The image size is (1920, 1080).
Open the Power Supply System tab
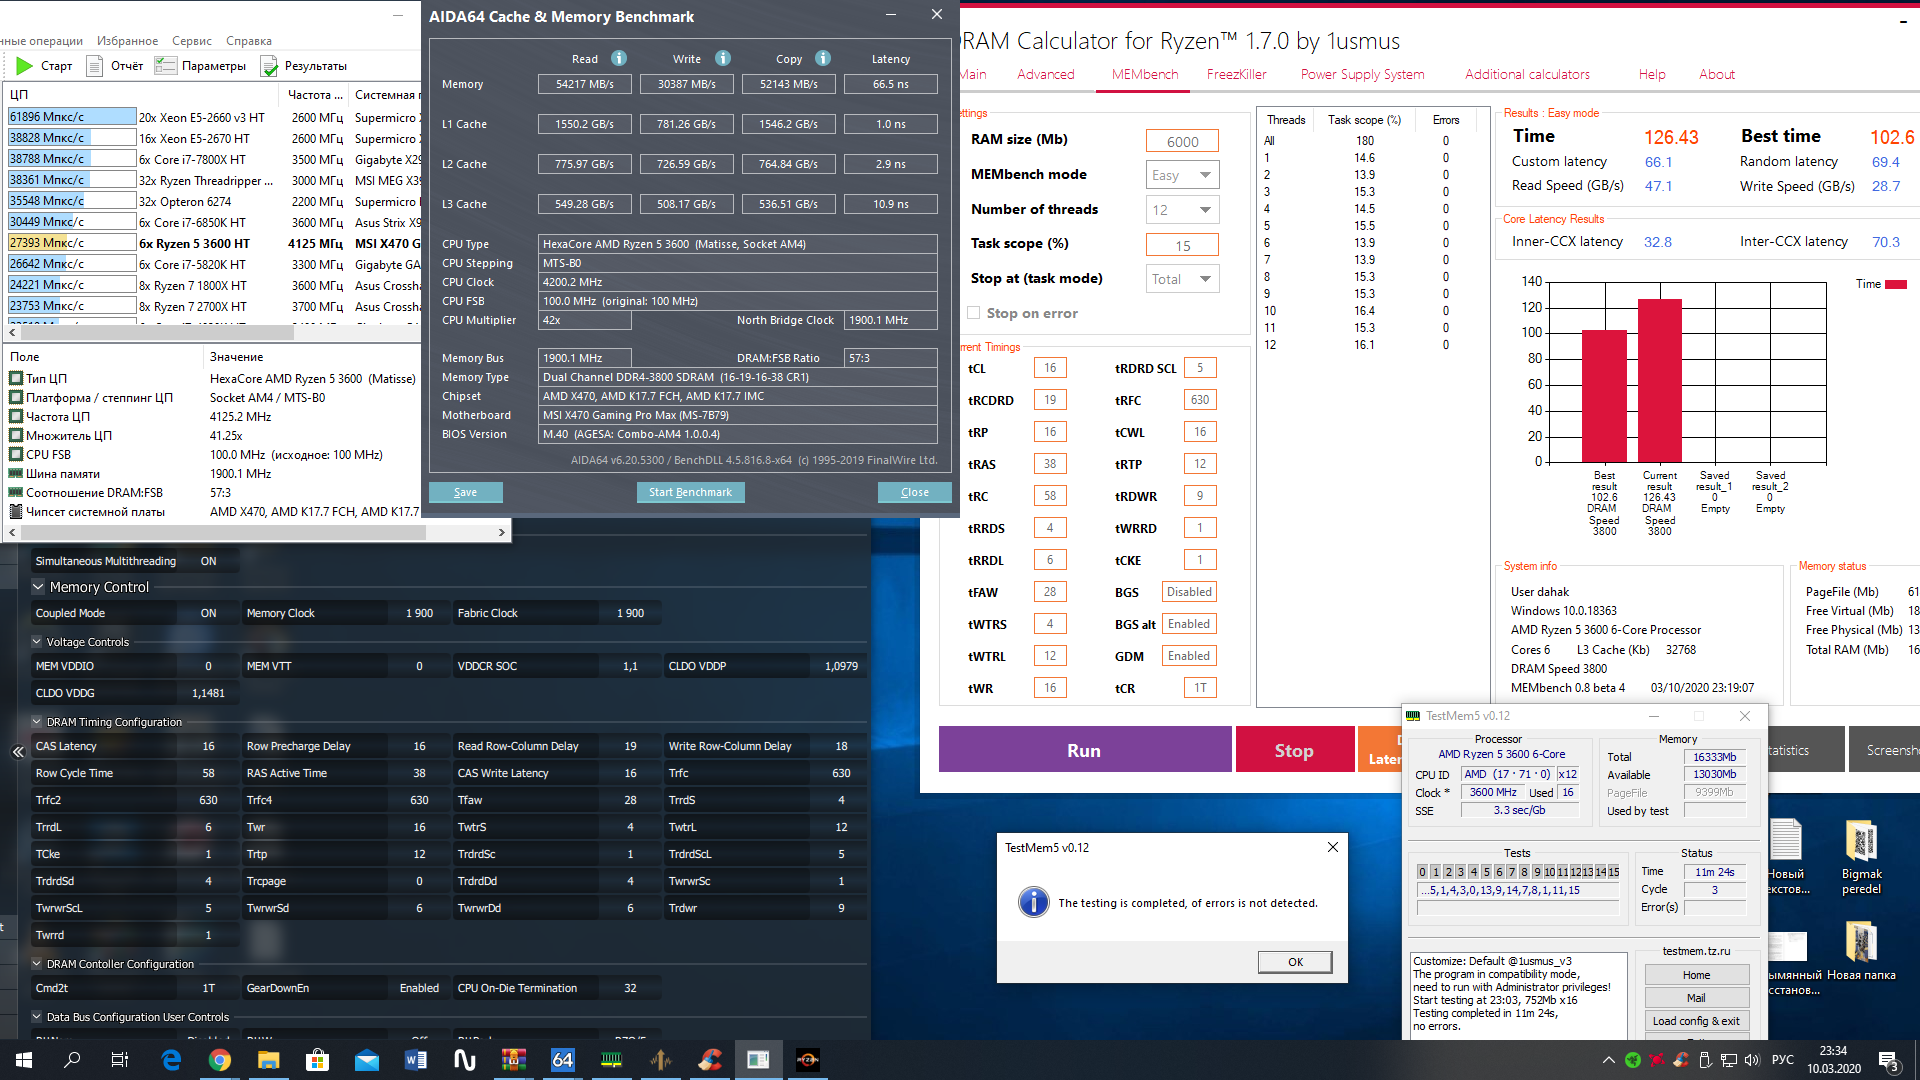pos(1362,74)
